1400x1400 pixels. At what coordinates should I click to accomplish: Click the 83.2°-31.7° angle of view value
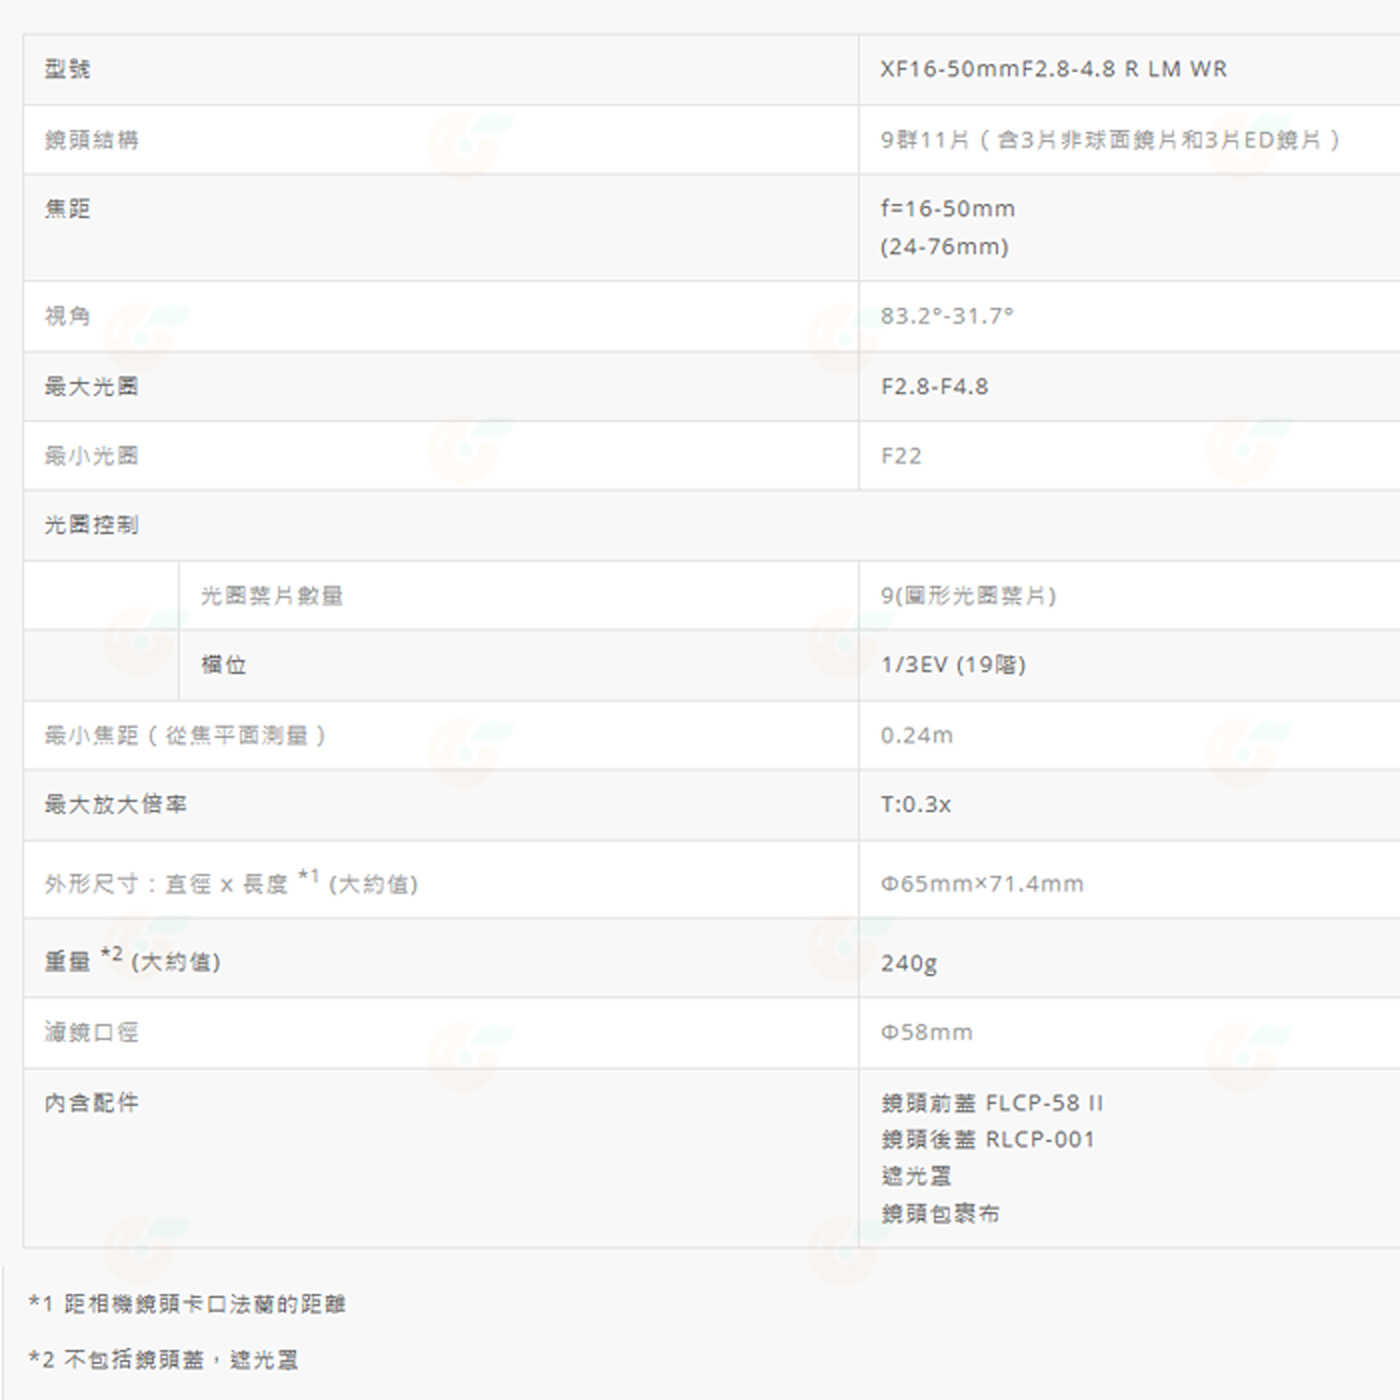point(946,316)
